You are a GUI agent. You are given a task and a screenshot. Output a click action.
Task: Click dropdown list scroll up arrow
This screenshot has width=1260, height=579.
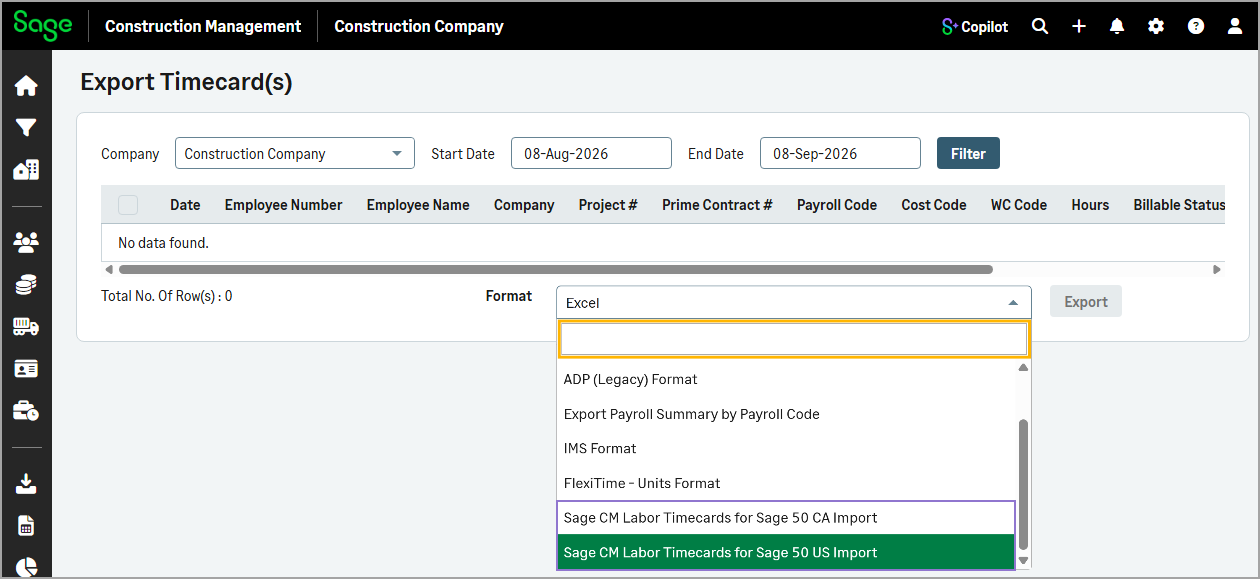(1023, 368)
